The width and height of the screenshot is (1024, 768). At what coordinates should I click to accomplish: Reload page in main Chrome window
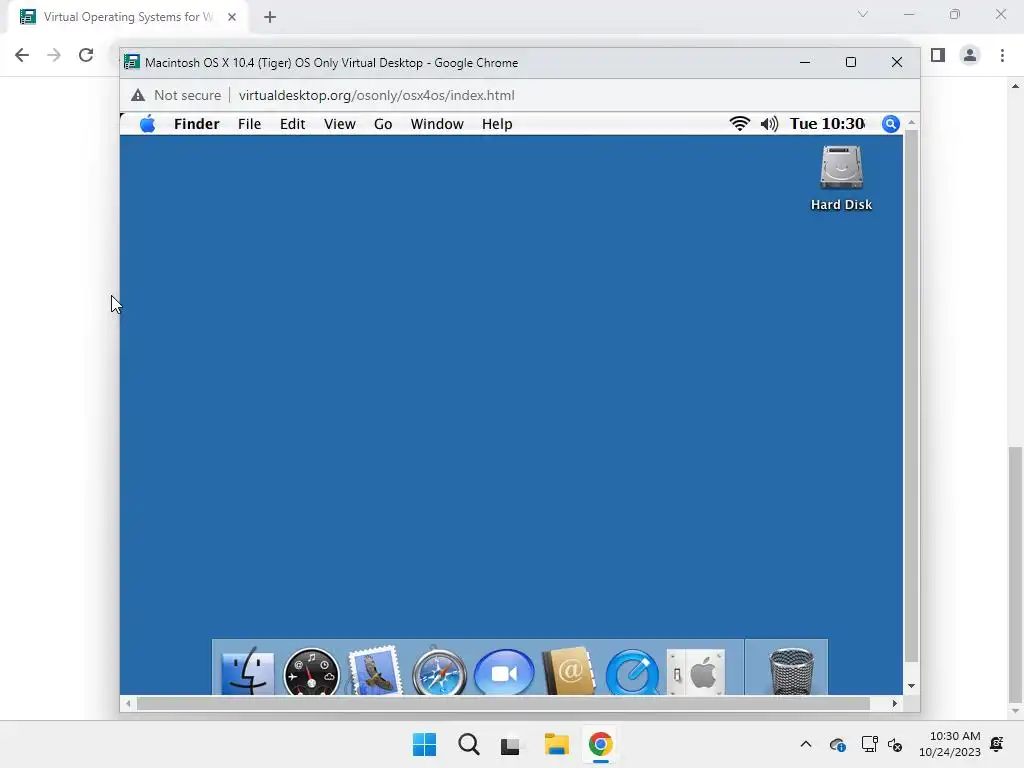click(x=86, y=55)
